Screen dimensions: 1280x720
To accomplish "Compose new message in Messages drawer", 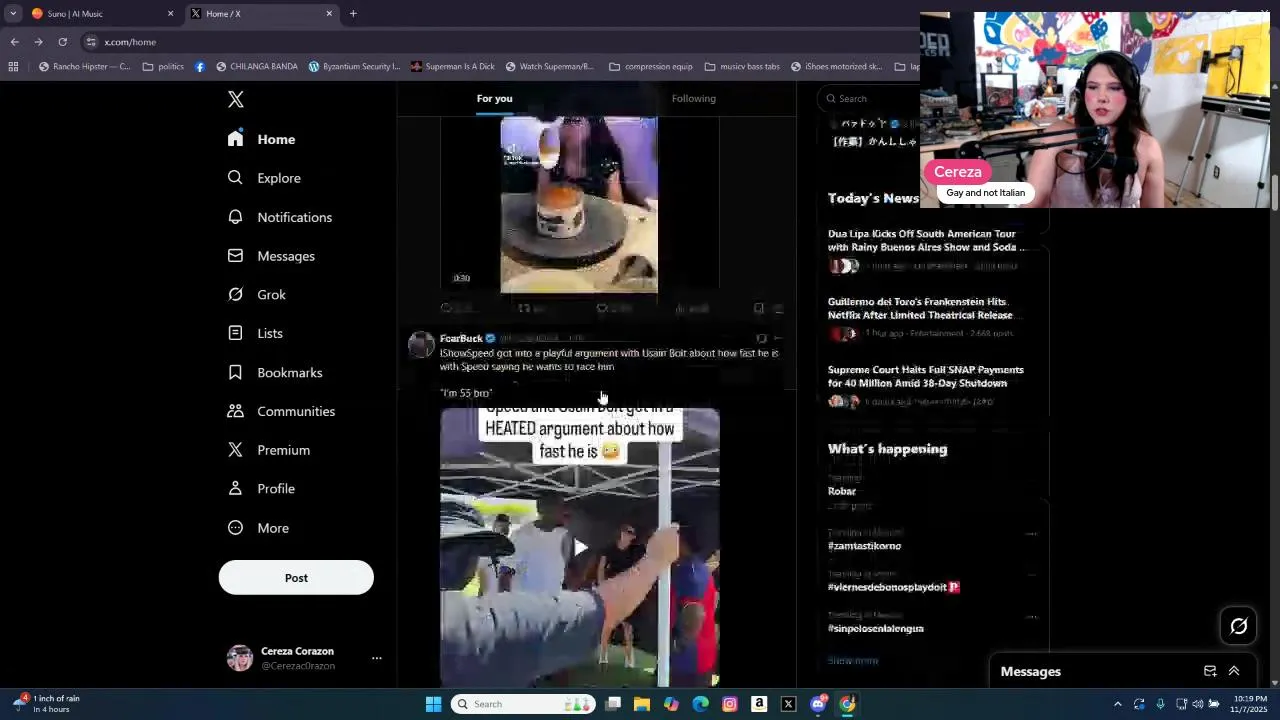I will pyautogui.click(x=1210, y=671).
